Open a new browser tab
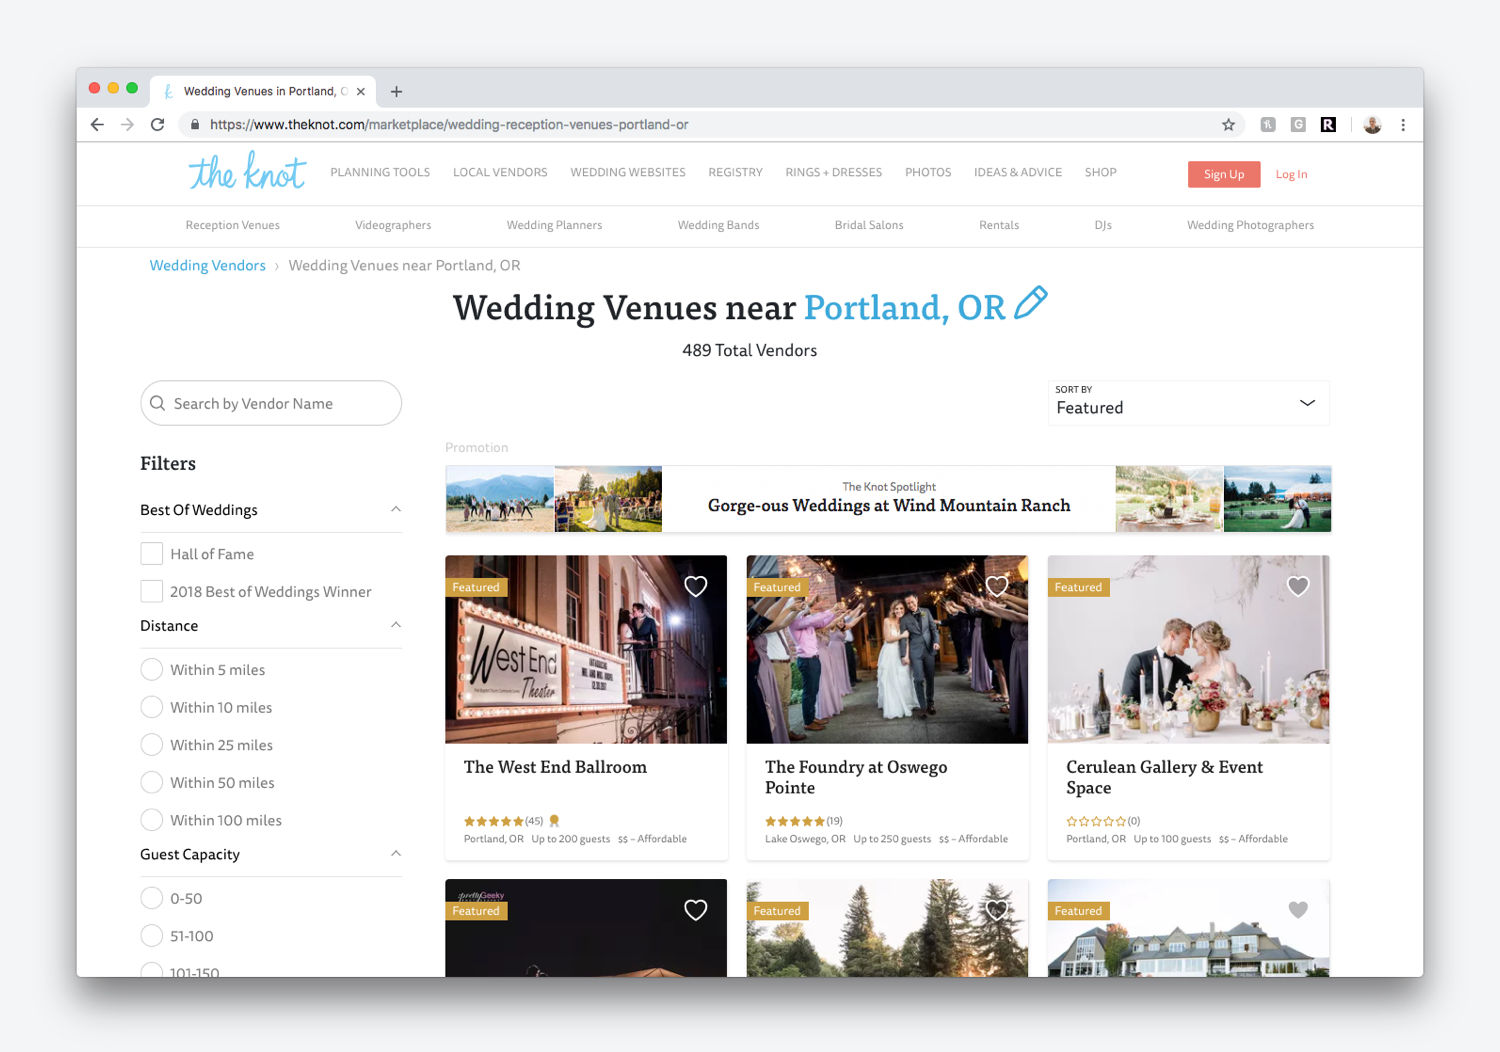The height and width of the screenshot is (1052, 1500). click(396, 91)
